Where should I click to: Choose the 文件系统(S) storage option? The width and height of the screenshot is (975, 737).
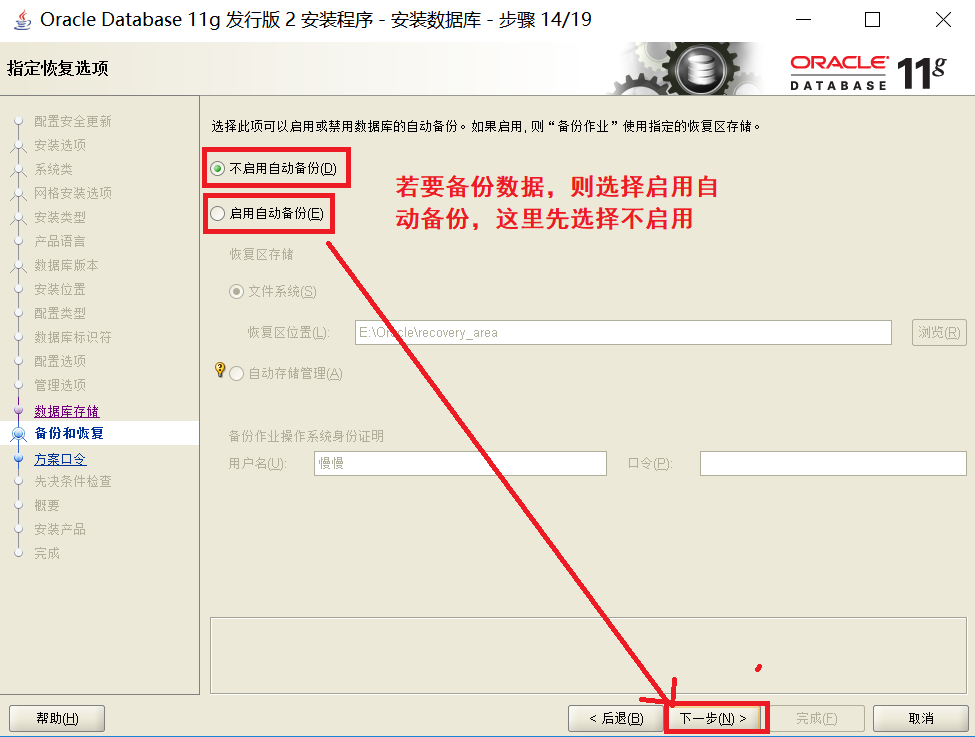tap(236, 291)
